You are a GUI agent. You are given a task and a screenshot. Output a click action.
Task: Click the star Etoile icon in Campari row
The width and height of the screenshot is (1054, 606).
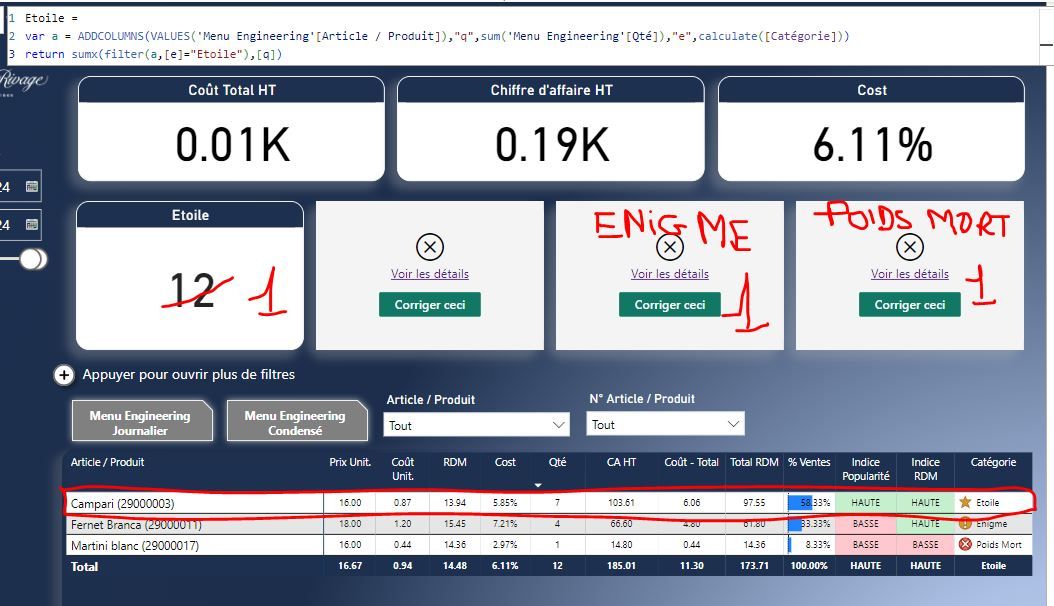[965, 502]
